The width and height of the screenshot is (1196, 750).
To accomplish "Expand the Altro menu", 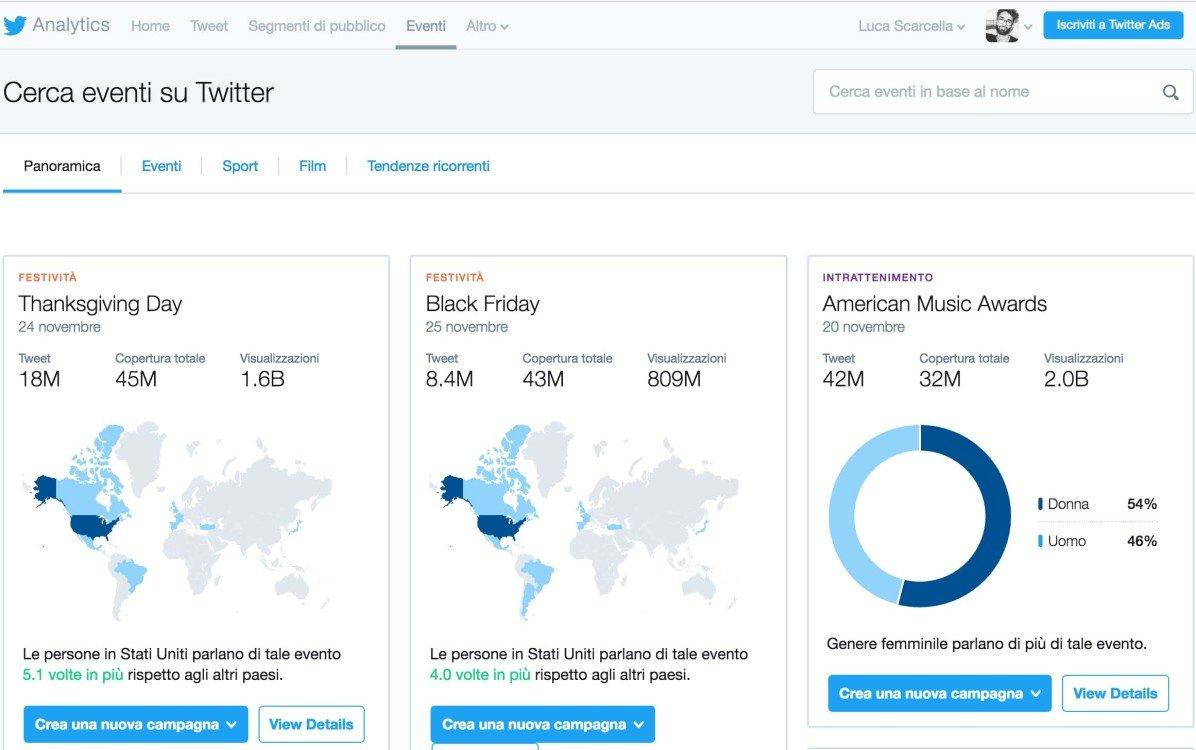I will tap(487, 26).
